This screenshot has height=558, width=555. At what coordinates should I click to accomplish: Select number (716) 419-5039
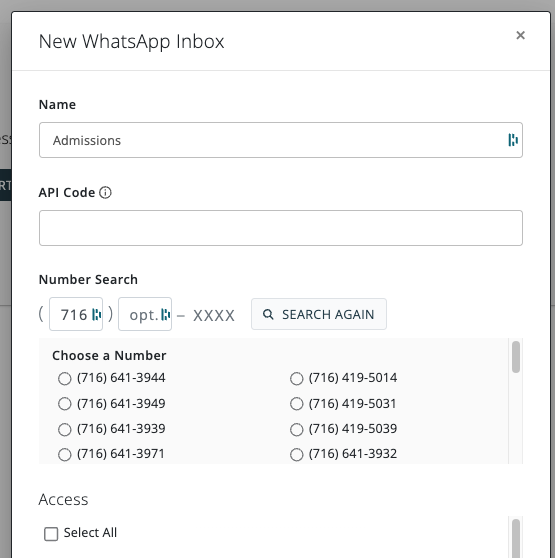tap(296, 429)
